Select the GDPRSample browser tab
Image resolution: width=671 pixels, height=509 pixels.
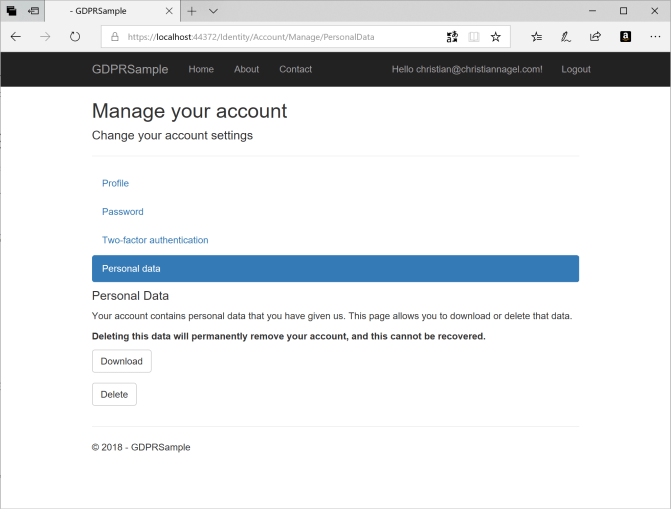pyautogui.click(x=112, y=11)
